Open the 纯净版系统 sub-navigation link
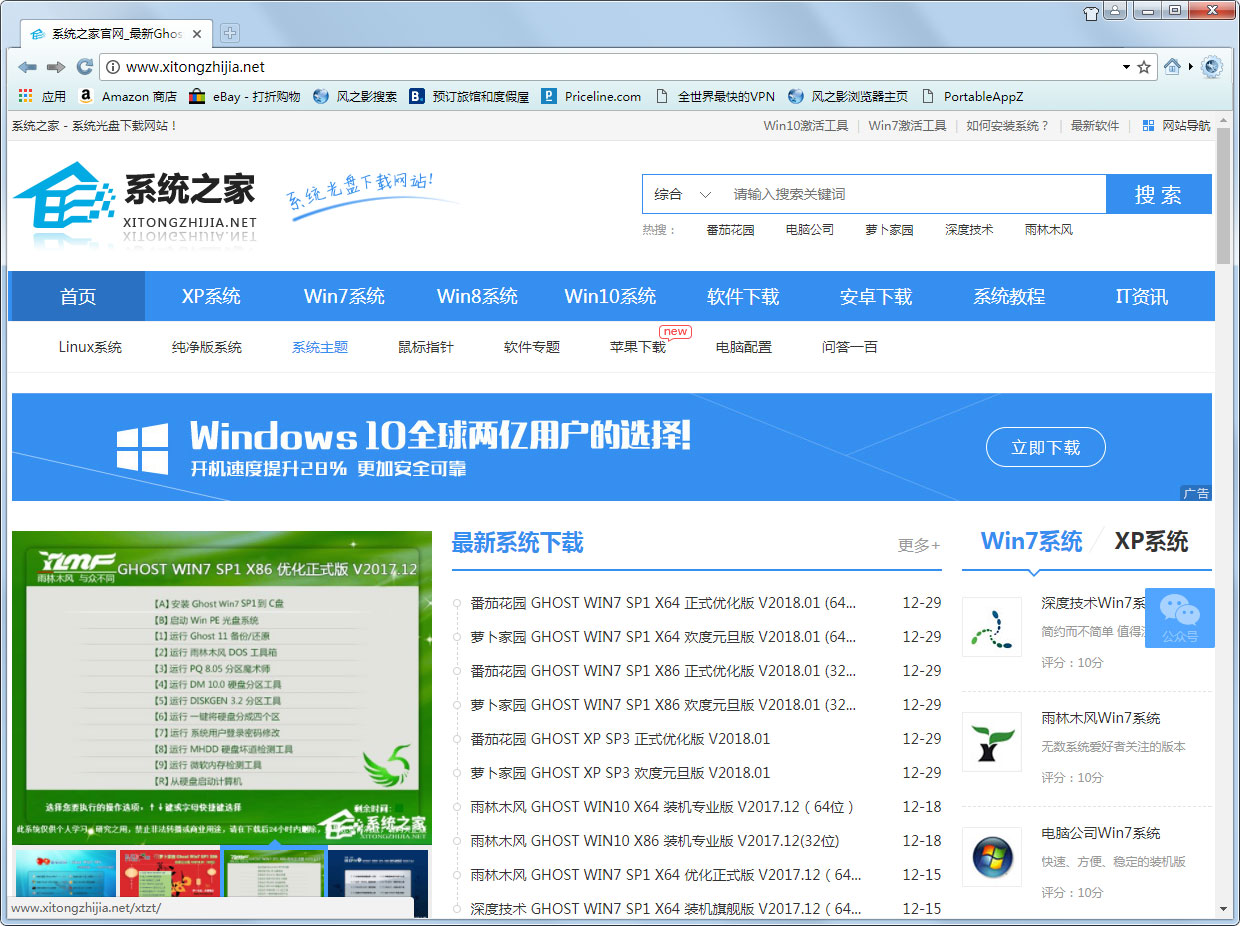The height and width of the screenshot is (926, 1240). point(207,347)
